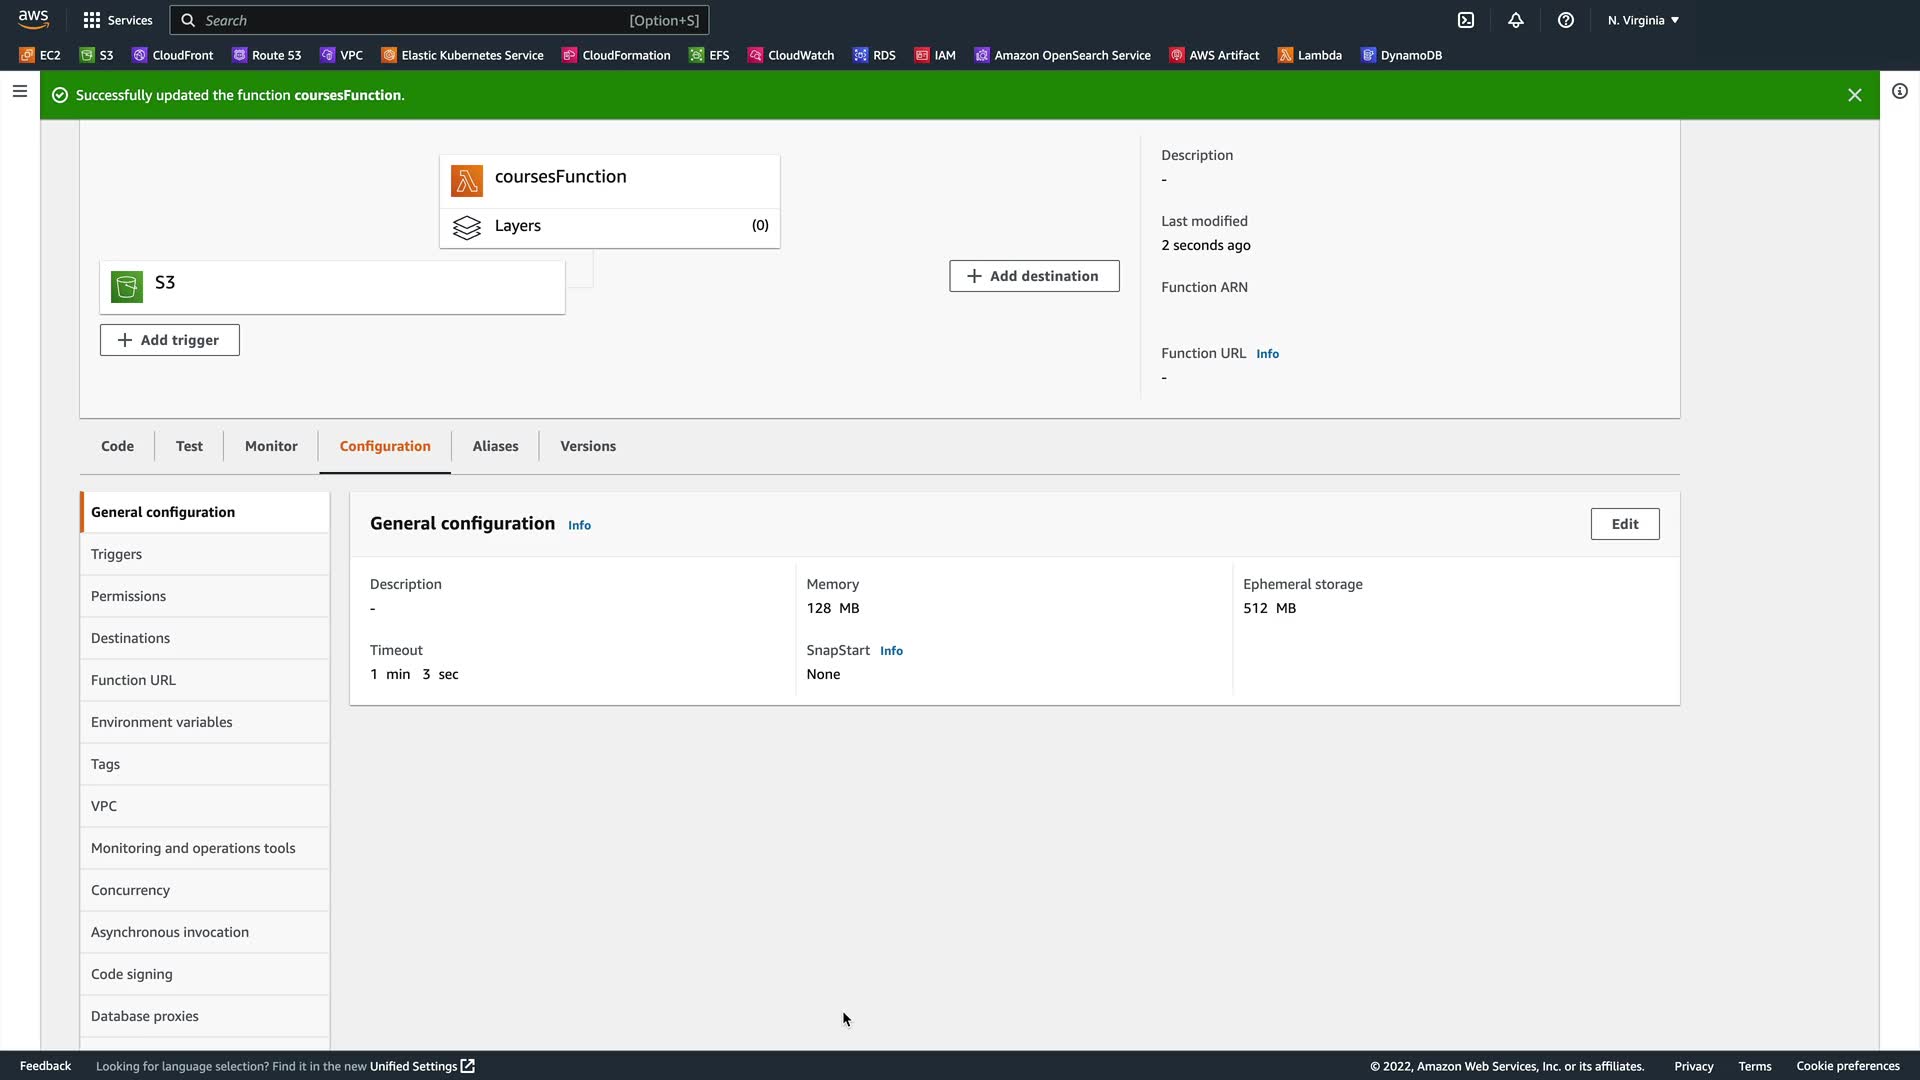
Task: Open the Services menu grid
Action: (118, 20)
